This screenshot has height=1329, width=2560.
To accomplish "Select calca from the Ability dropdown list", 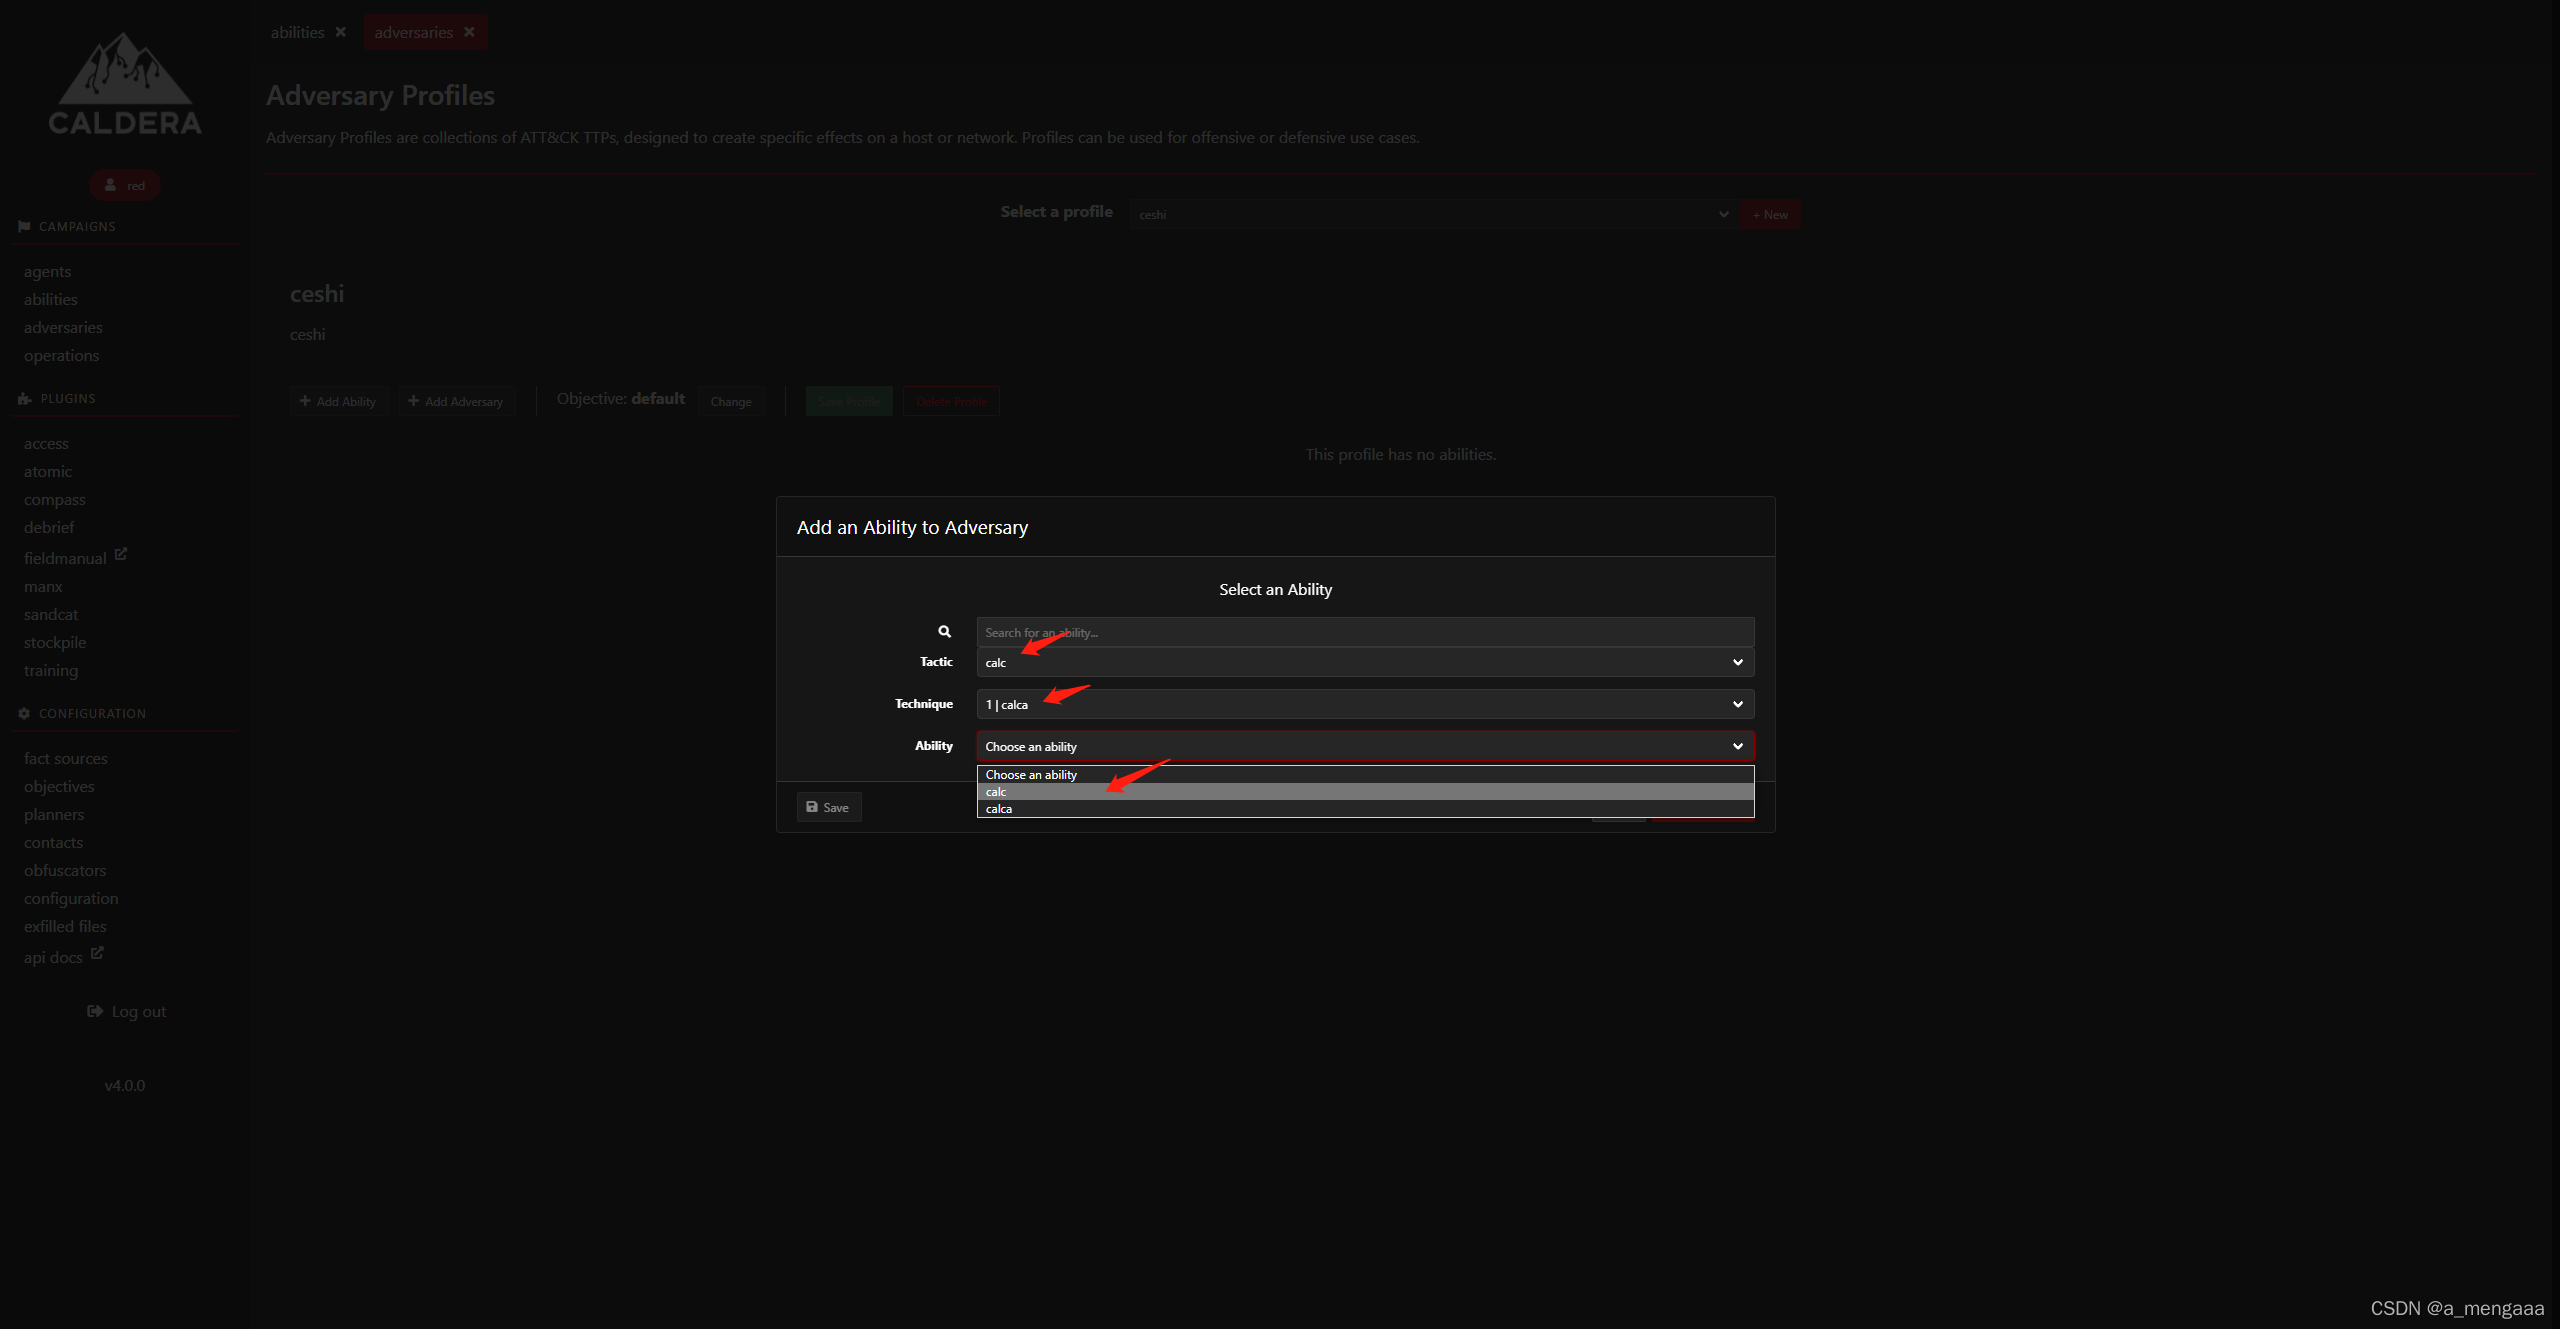I will click(x=1000, y=808).
